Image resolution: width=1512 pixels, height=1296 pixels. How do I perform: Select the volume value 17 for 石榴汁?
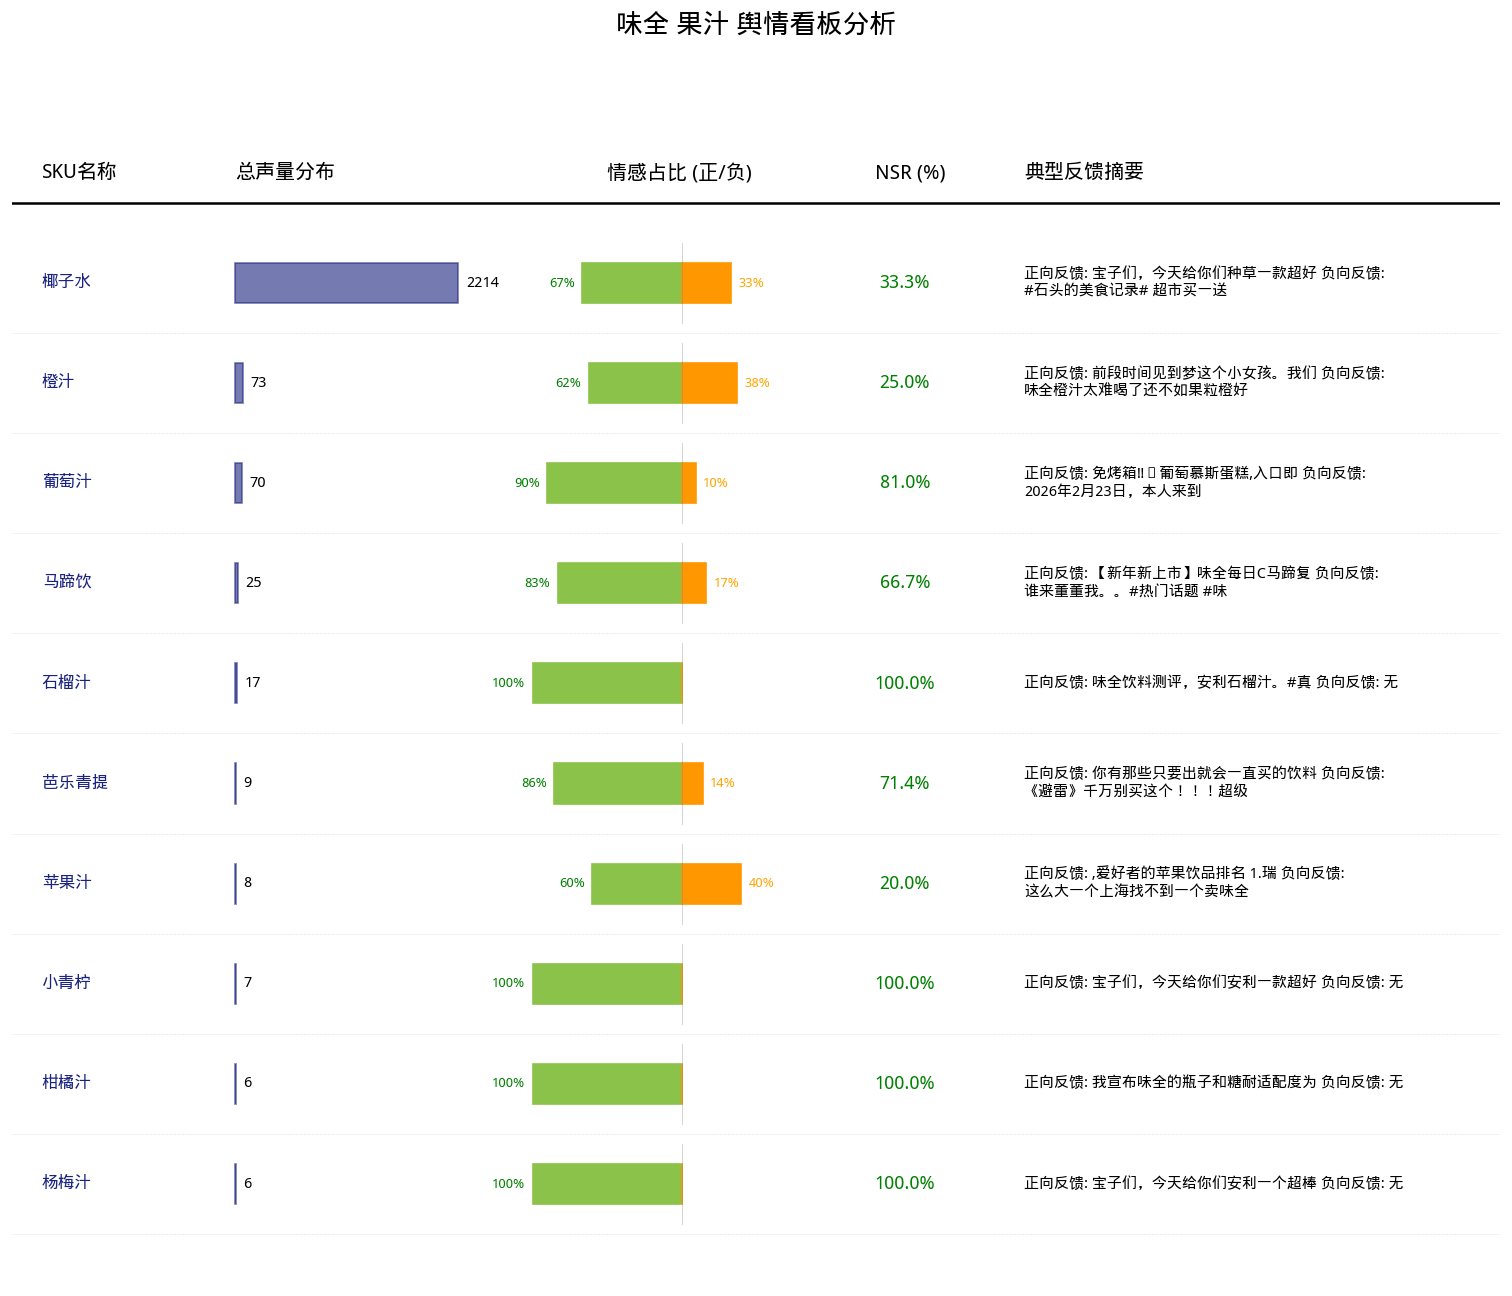coord(253,683)
